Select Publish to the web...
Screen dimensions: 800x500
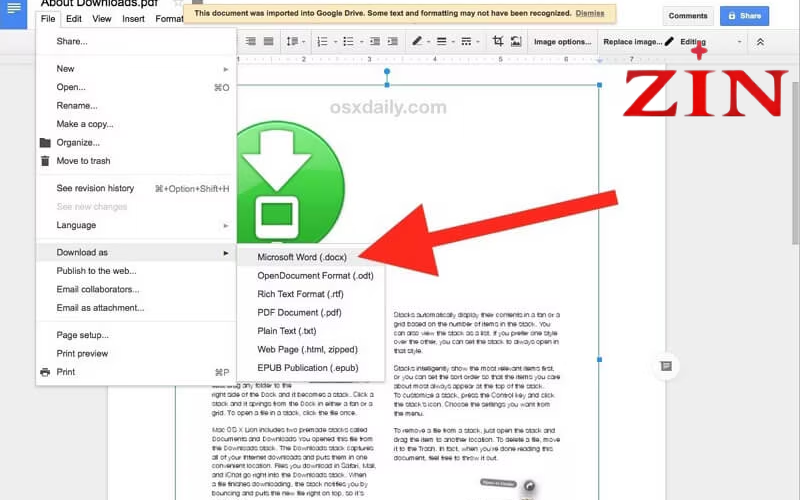136,271
